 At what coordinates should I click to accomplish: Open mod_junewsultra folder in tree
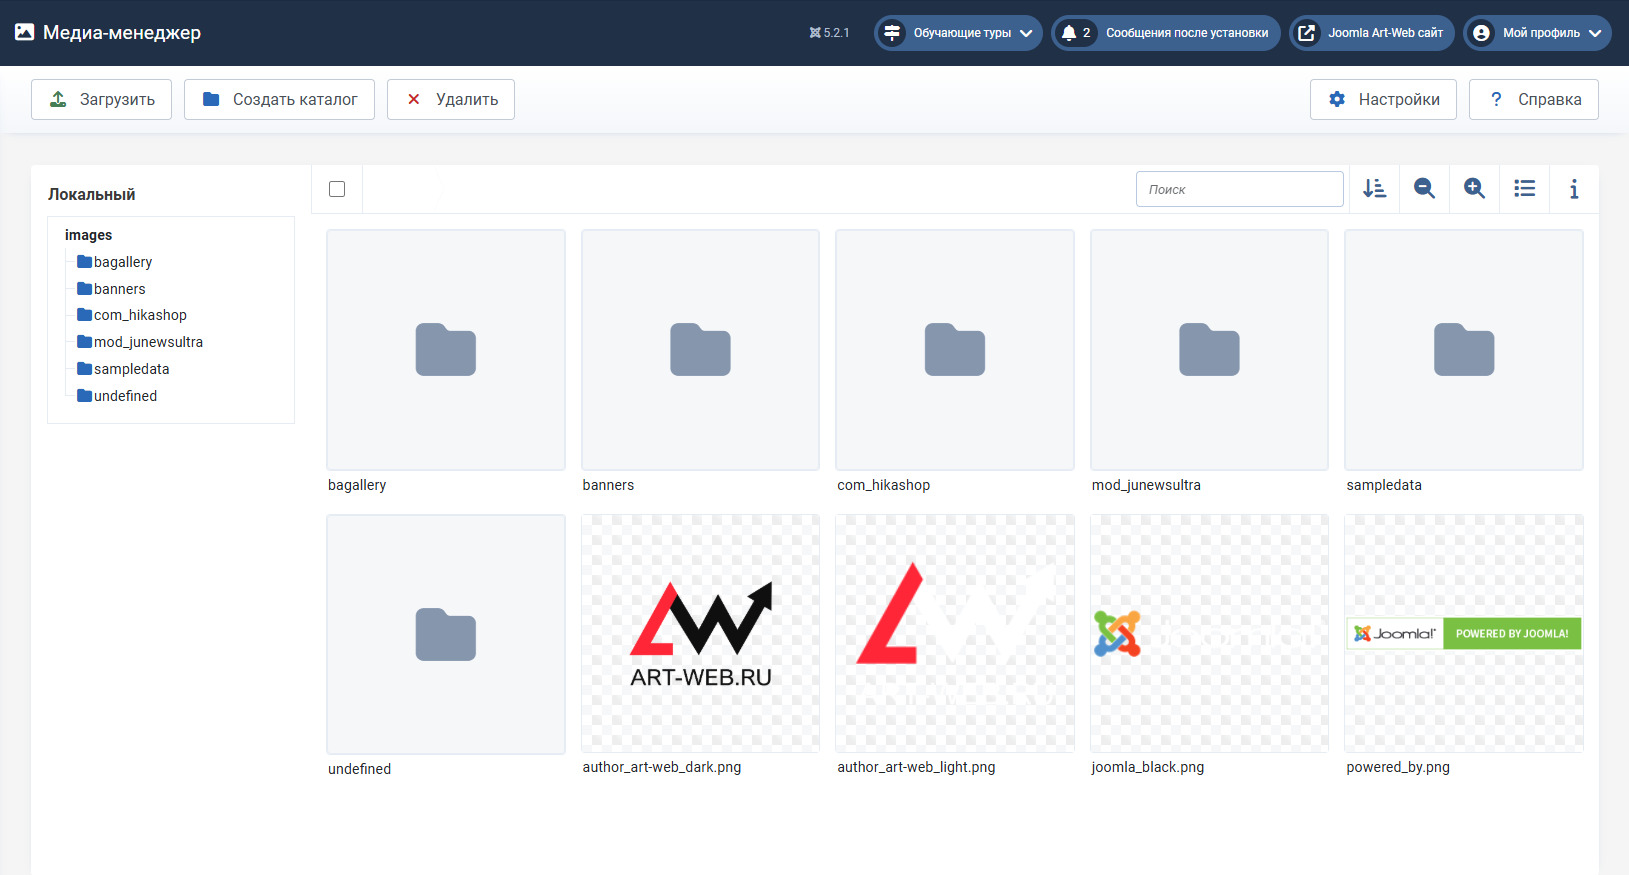tap(140, 342)
